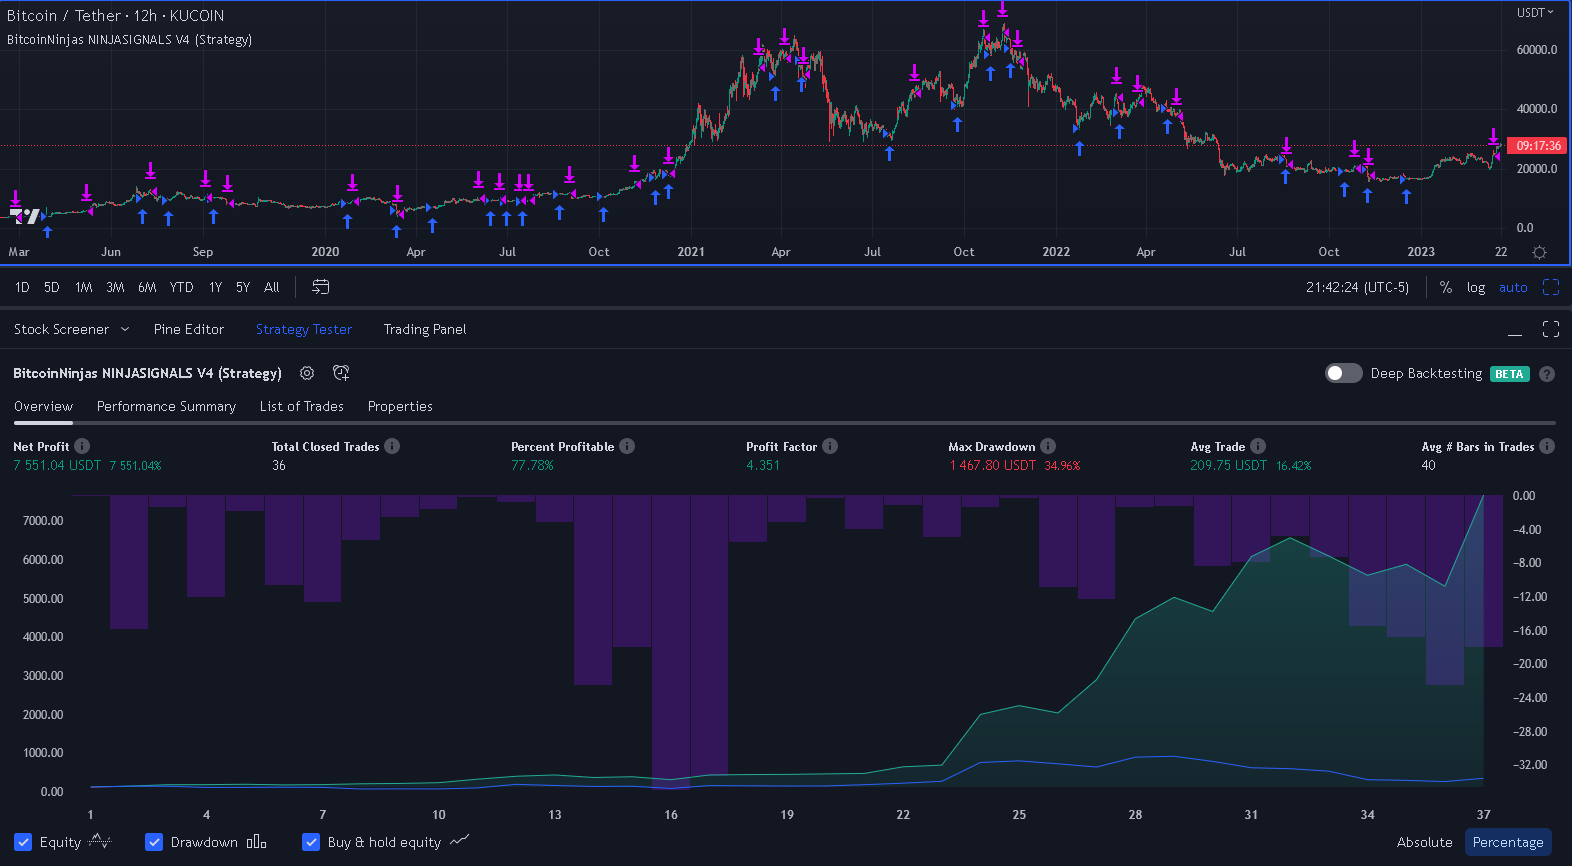This screenshot has width=1572, height=866.
Task: Uncheck the Drawdown checkbox
Action: (x=154, y=842)
